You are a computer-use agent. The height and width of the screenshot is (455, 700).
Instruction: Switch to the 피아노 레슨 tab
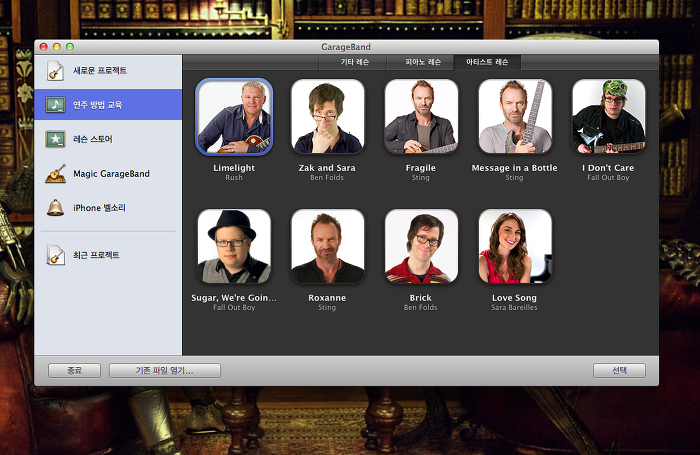point(421,62)
